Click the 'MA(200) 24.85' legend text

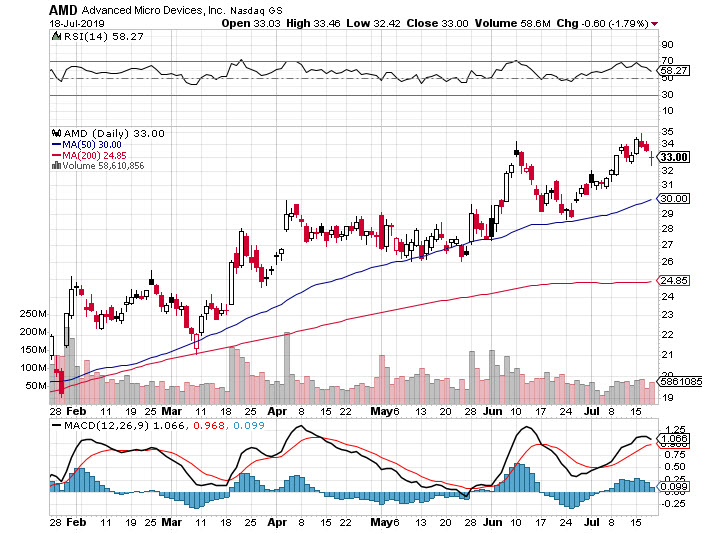(94, 155)
